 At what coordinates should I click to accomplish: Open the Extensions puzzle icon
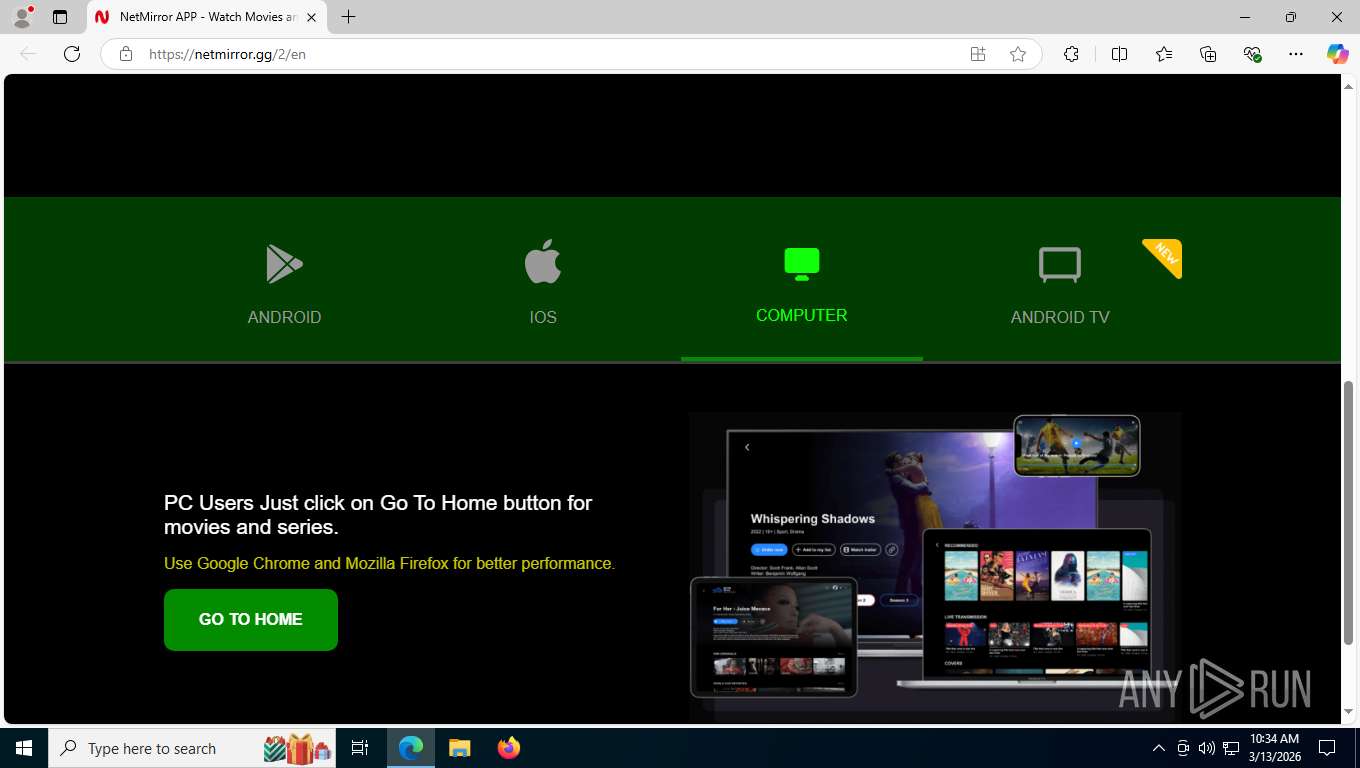1071,54
